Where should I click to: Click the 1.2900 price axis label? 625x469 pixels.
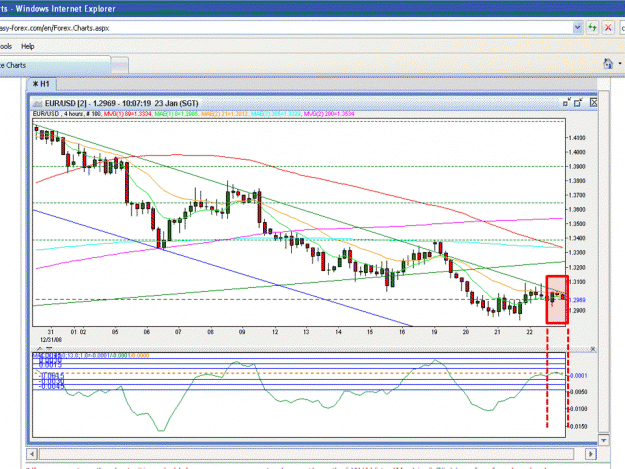577,310
